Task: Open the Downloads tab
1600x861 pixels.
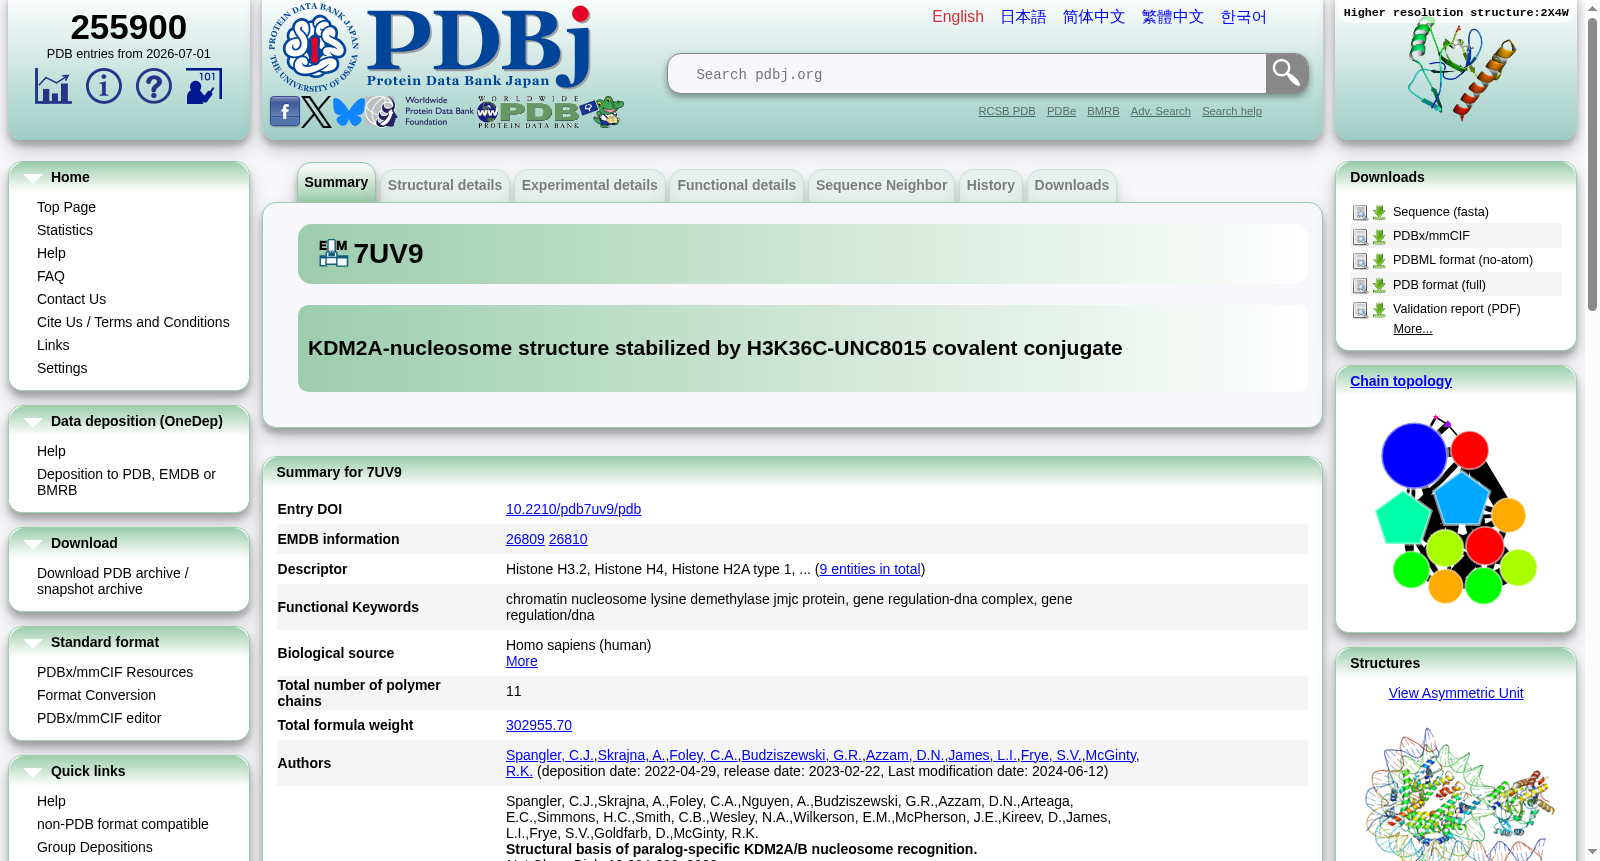Action: [x=1072, y=185]
